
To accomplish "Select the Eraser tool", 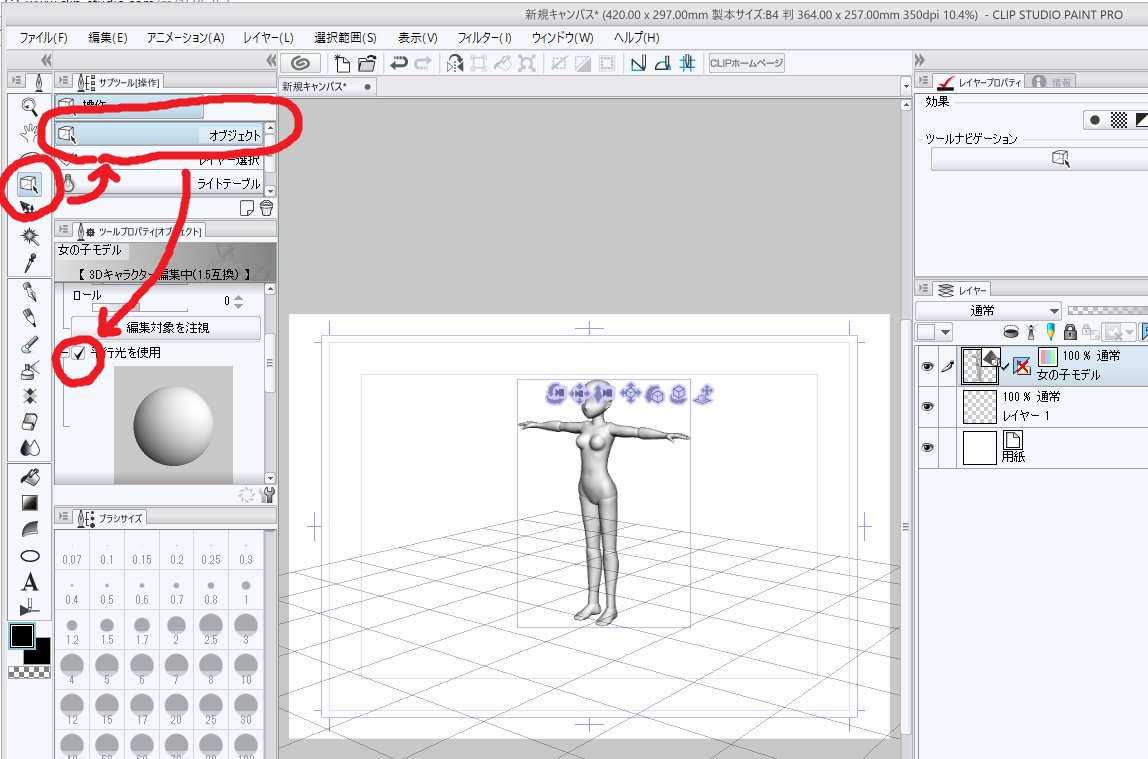I will (x=29, y=422).
